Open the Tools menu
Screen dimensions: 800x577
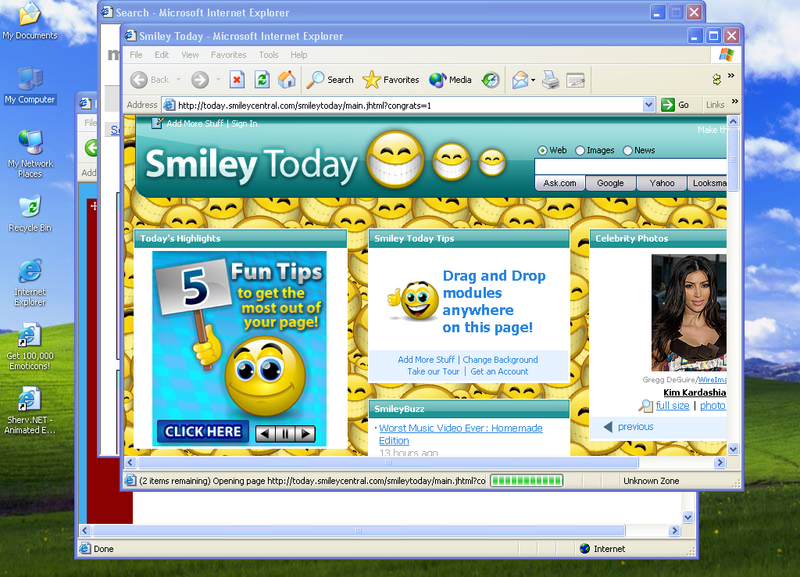click(x=268, y=55)
